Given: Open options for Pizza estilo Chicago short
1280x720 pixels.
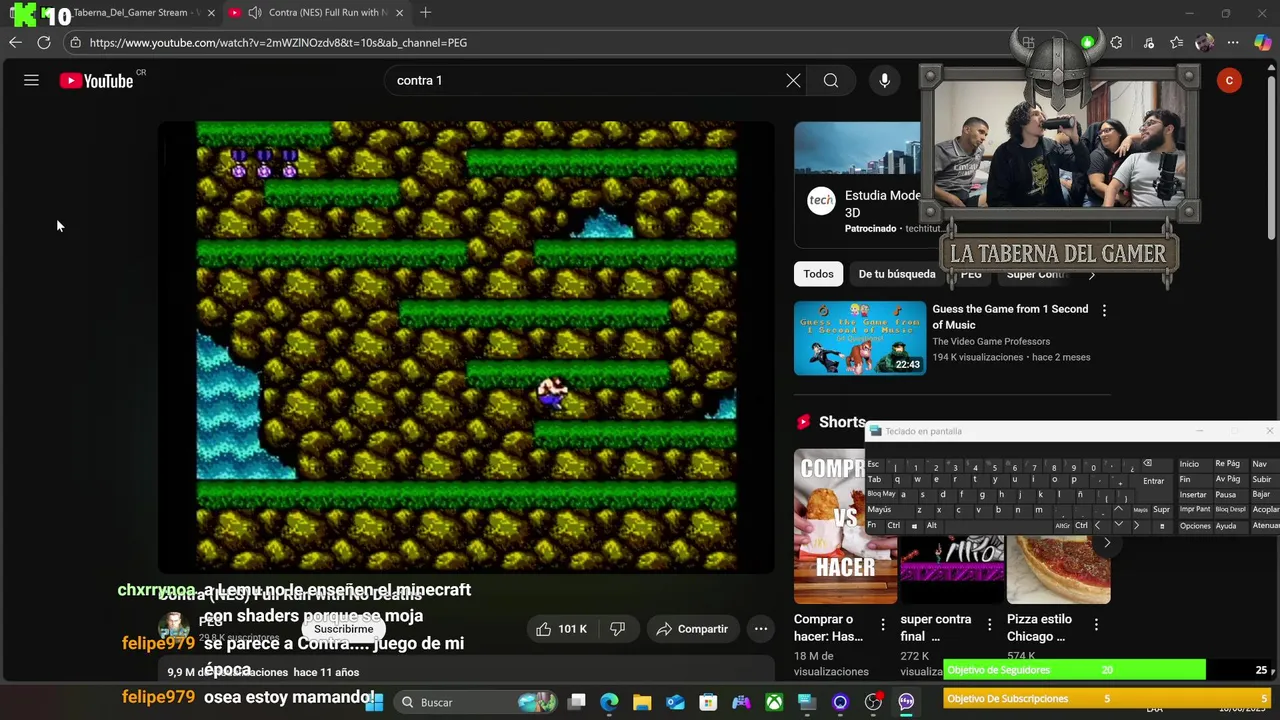Looking at the screenshot, I should pos(1096,624).
